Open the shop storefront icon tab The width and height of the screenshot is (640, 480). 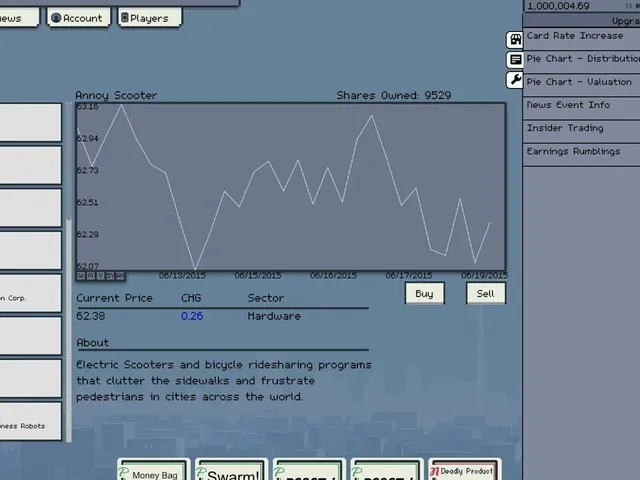pos(515,40)
